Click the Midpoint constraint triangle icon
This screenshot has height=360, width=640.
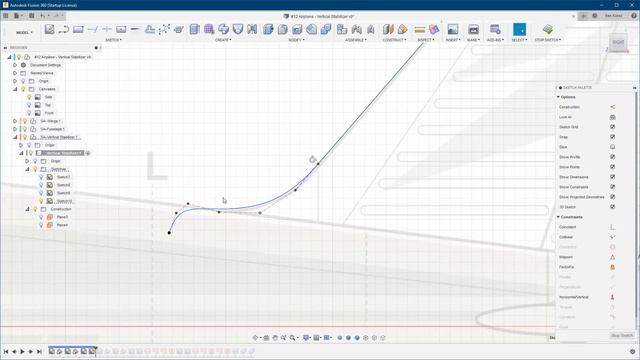coord(612,257)
